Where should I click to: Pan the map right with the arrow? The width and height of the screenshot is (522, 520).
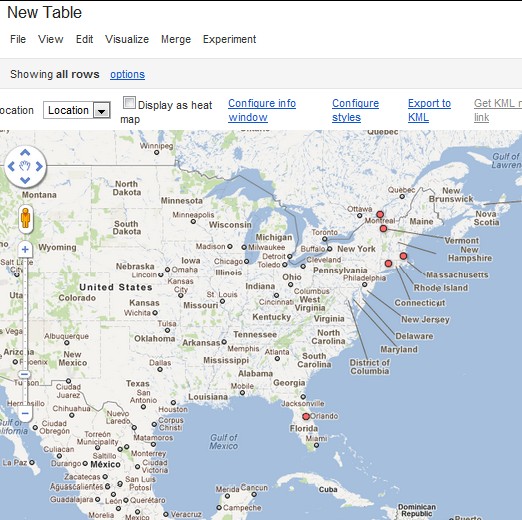[x=39, y=166]
